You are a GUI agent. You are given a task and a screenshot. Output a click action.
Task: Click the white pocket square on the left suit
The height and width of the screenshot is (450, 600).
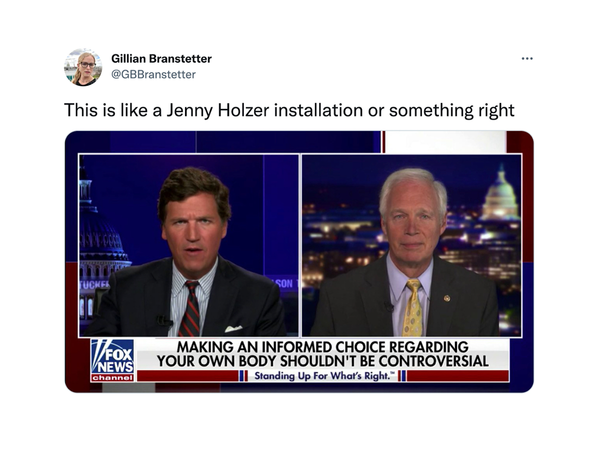click(233, 329)
